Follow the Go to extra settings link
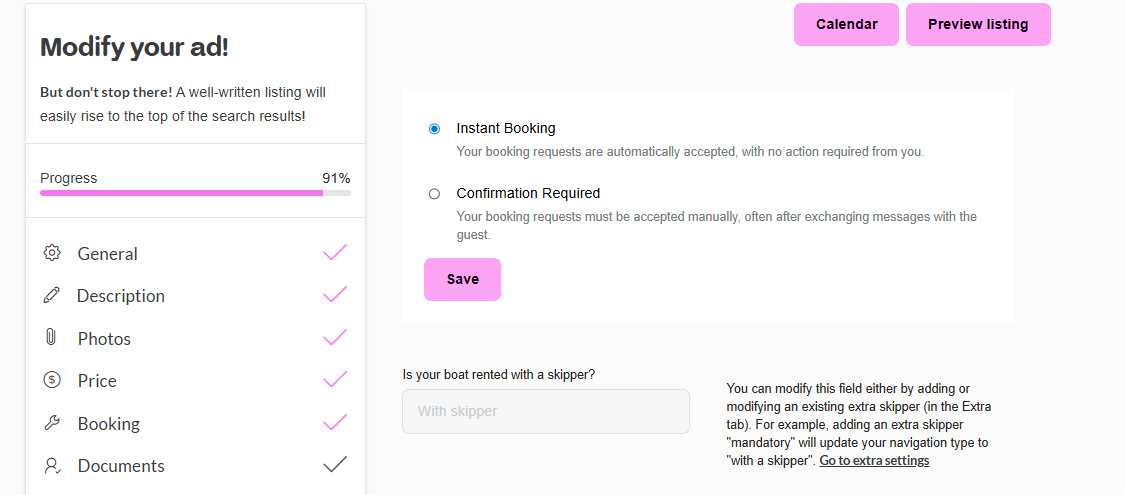The image size is (1126, 495). click(x=874, y=461)
